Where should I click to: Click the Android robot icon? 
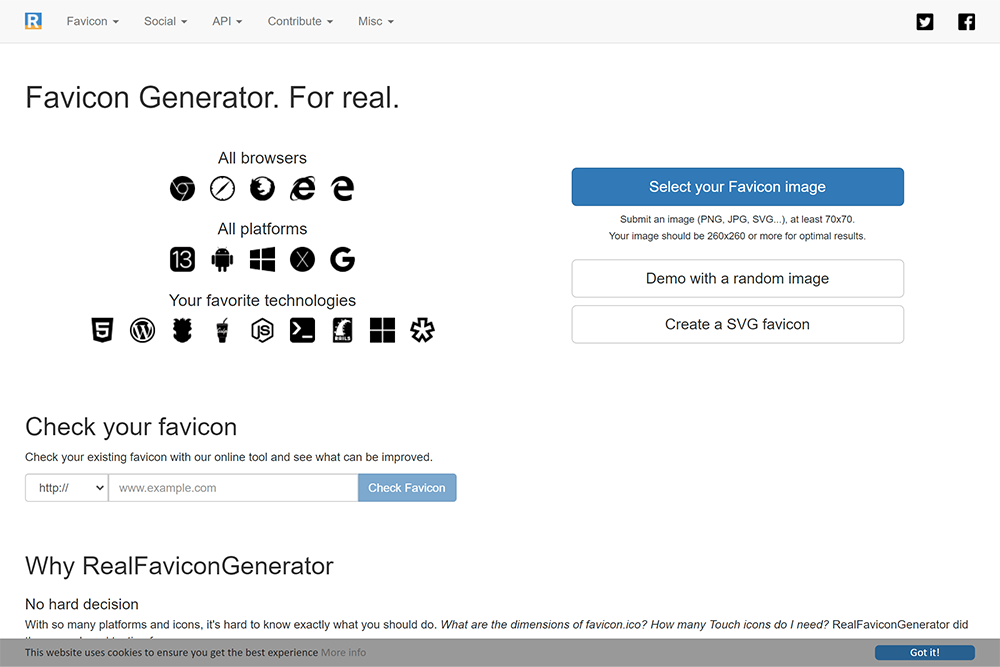click(223, 260)
